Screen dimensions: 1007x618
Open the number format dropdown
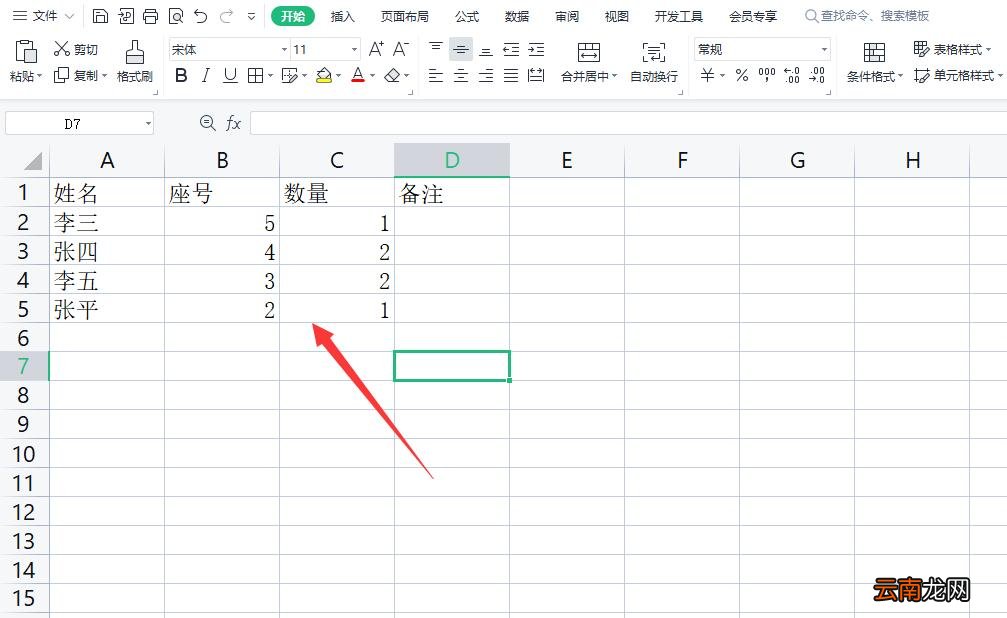click(x=824, y=49)
